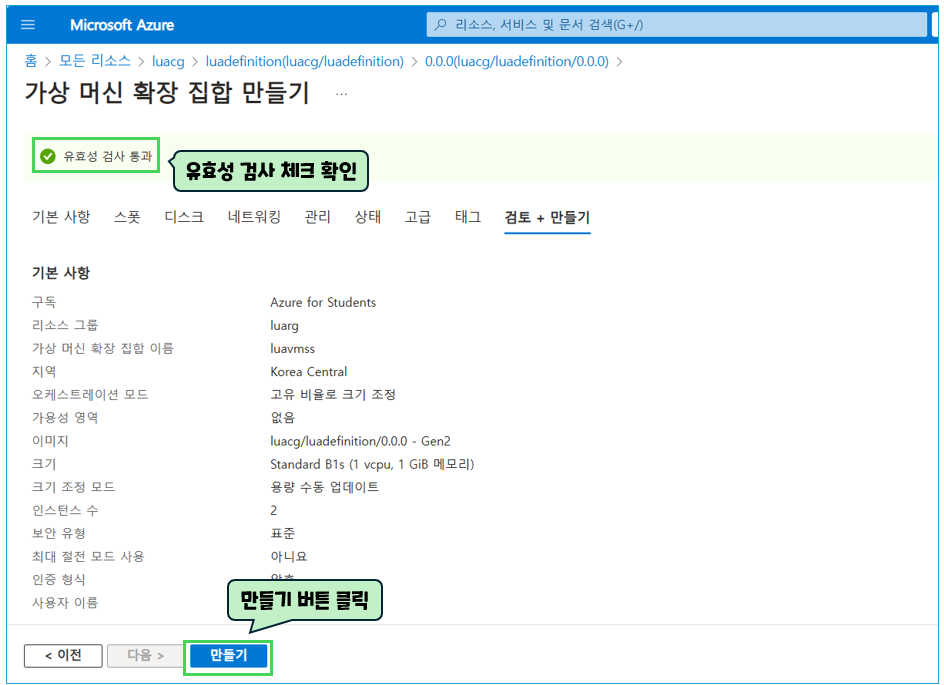Image resolution: width=944 pixels, height=685 pixels.
Task: Open 0.0.0(luacg/luadefinition/0.0.0) breadcrumb
Action: click(x=517, y=61)
